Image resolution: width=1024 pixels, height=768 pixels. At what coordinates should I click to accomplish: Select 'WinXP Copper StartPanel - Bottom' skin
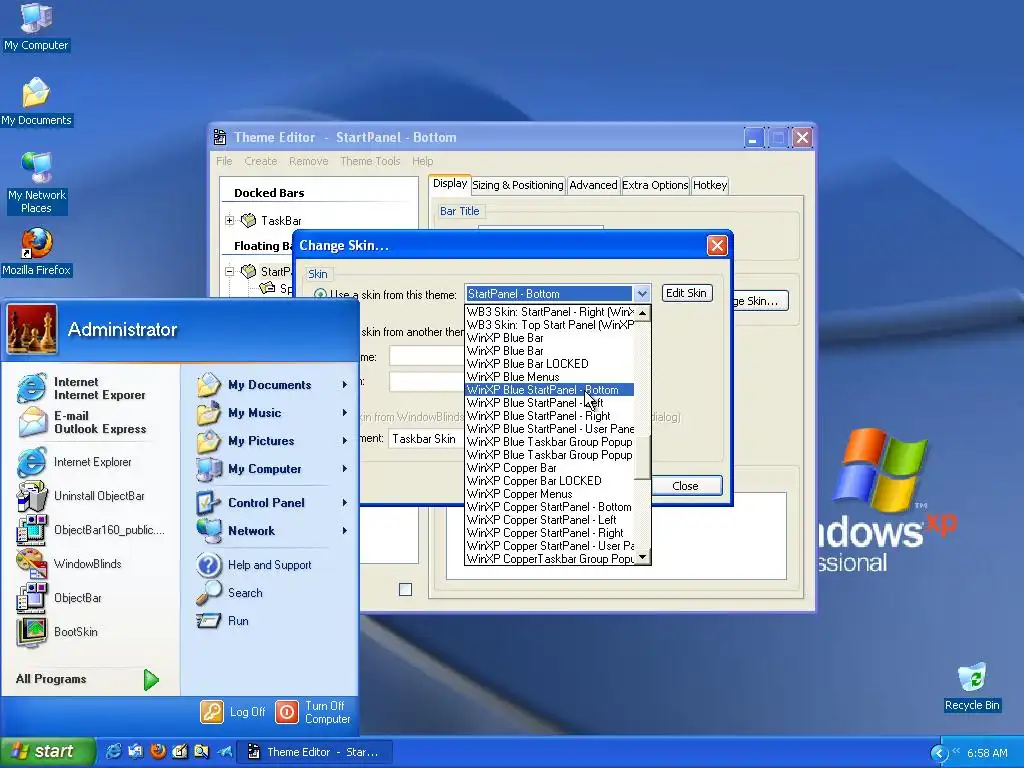point(549,507)
